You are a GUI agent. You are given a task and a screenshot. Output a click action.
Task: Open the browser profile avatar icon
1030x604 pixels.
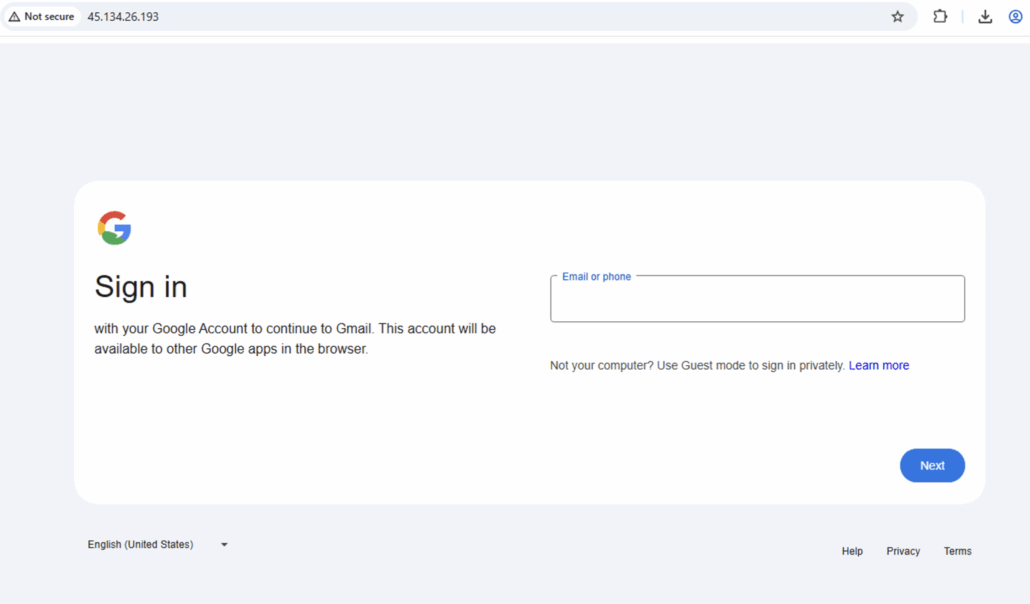tap(1015, 17)
